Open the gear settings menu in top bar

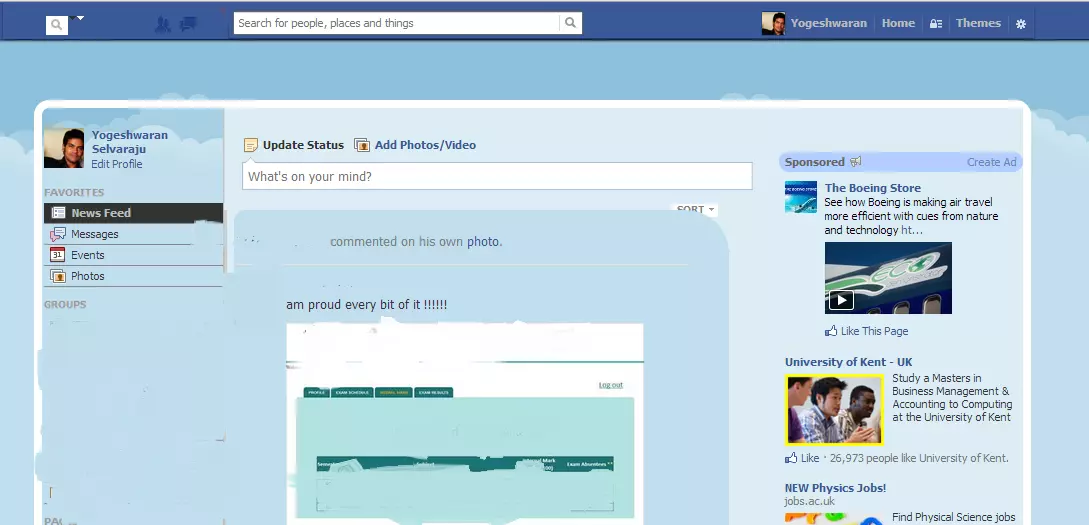[1020, 24]
